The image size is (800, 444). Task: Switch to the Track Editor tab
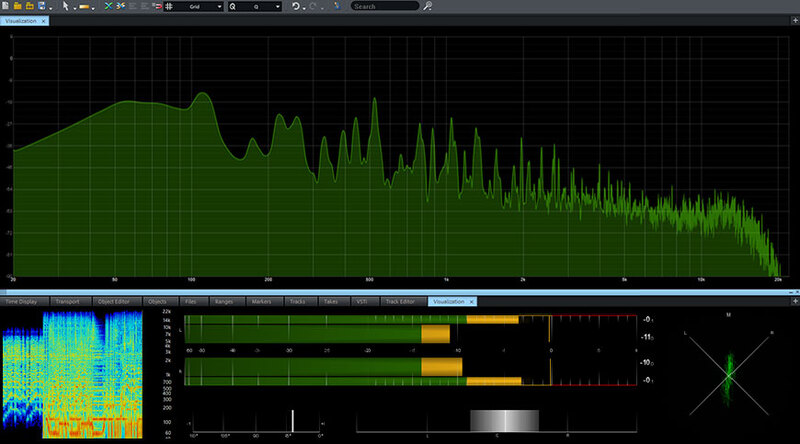click(400, 301)
